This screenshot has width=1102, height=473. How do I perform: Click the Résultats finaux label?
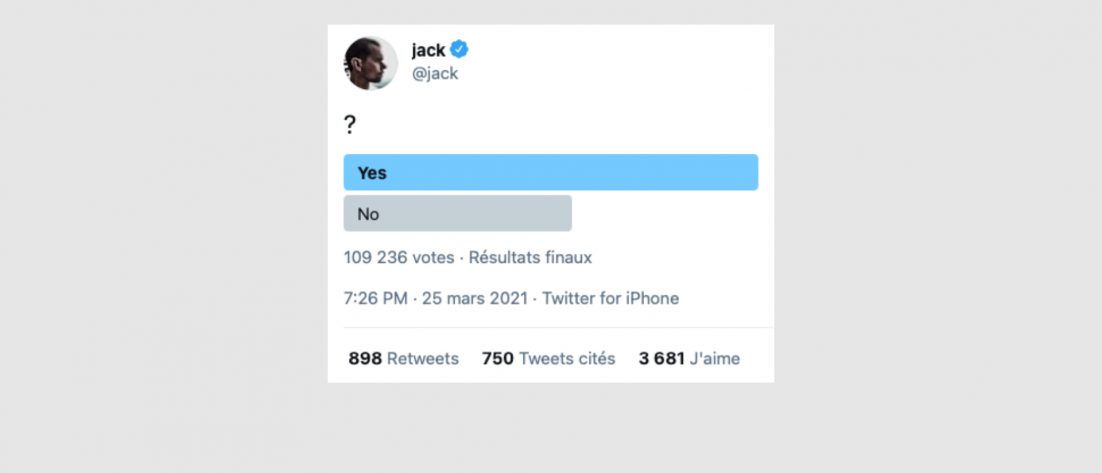point(530,257)
